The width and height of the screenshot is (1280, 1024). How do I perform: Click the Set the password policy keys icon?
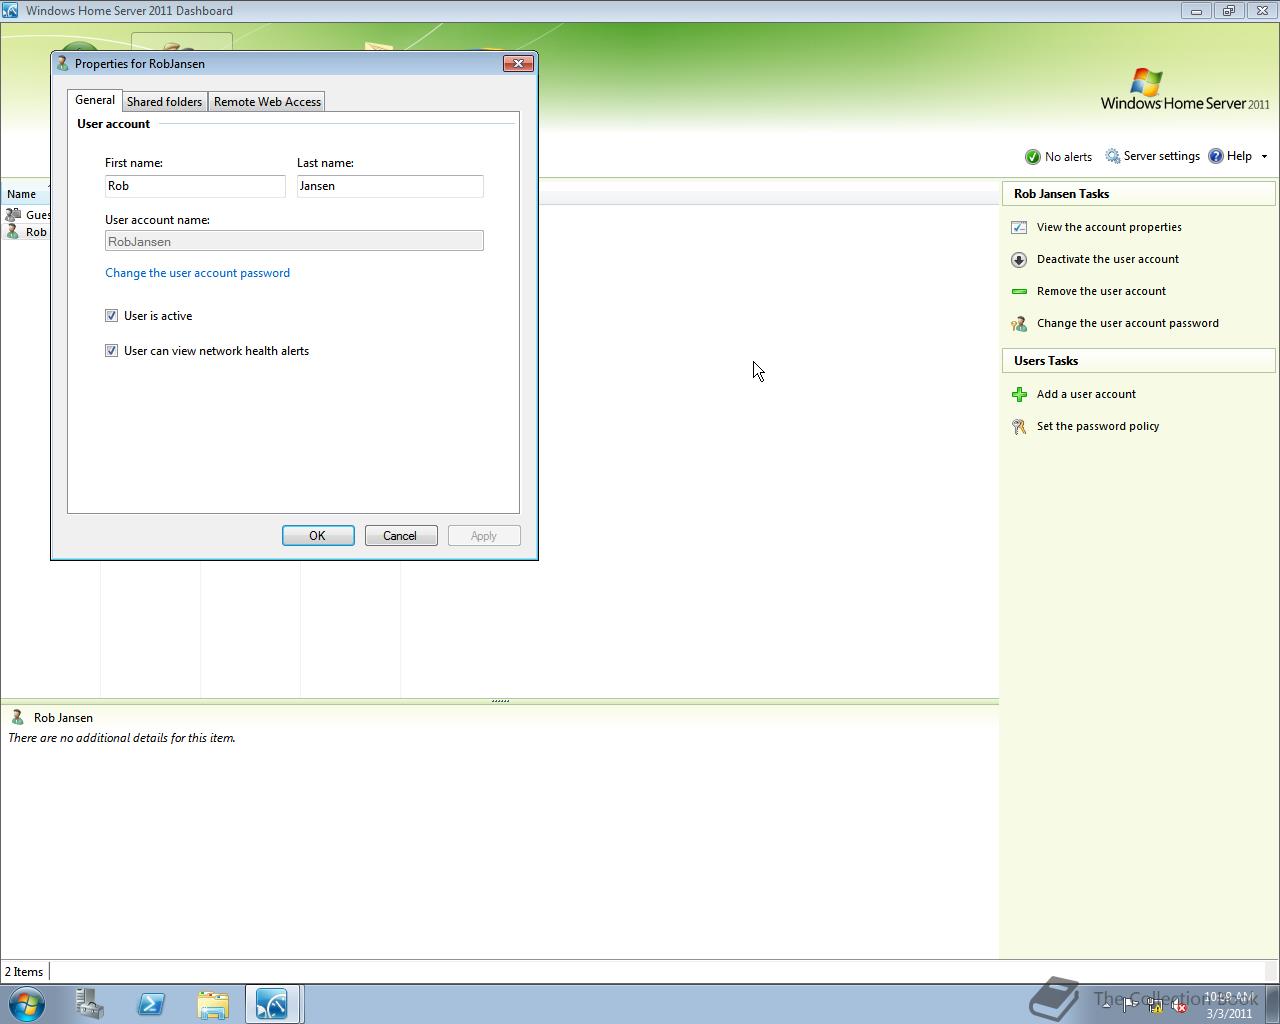(x=1019, y=426)
